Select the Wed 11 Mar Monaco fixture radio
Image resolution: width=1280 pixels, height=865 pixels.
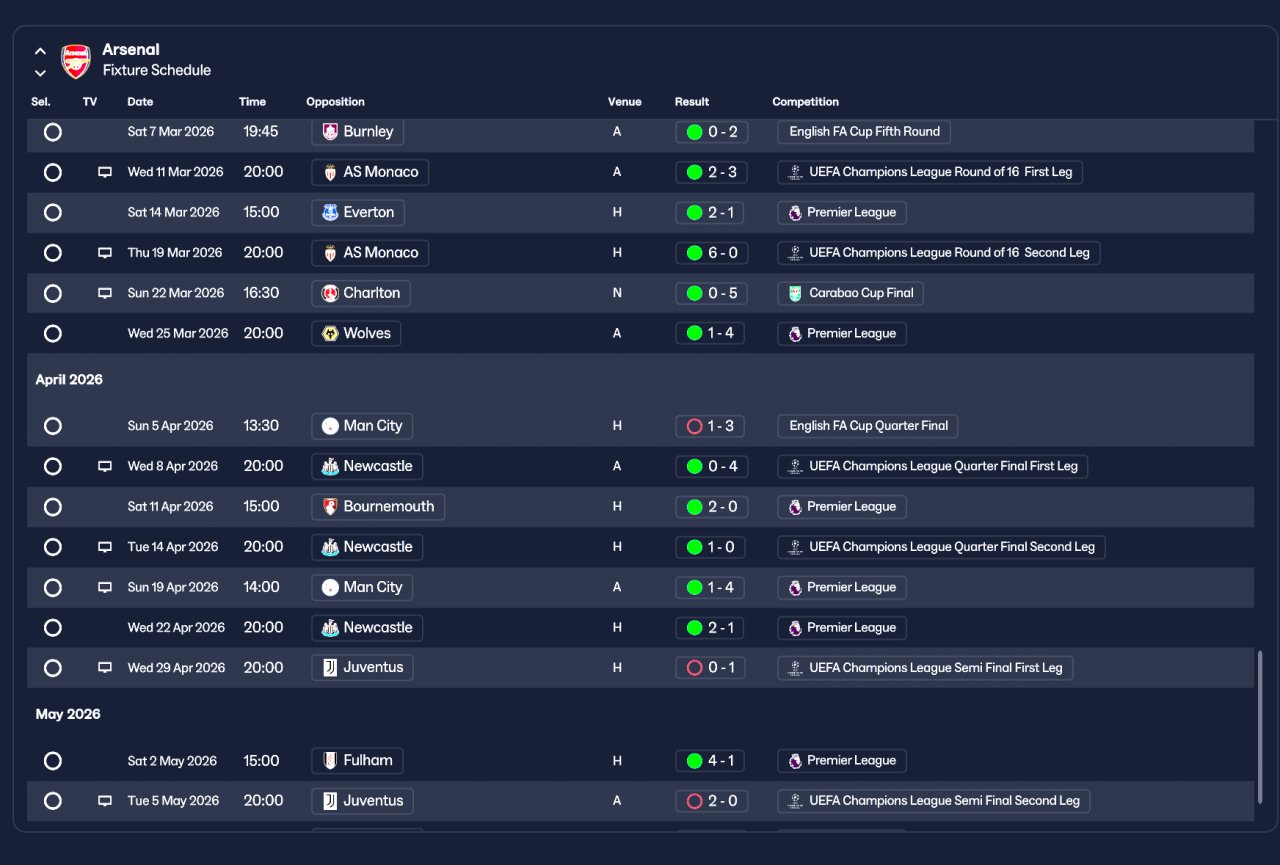coord(53,172)
